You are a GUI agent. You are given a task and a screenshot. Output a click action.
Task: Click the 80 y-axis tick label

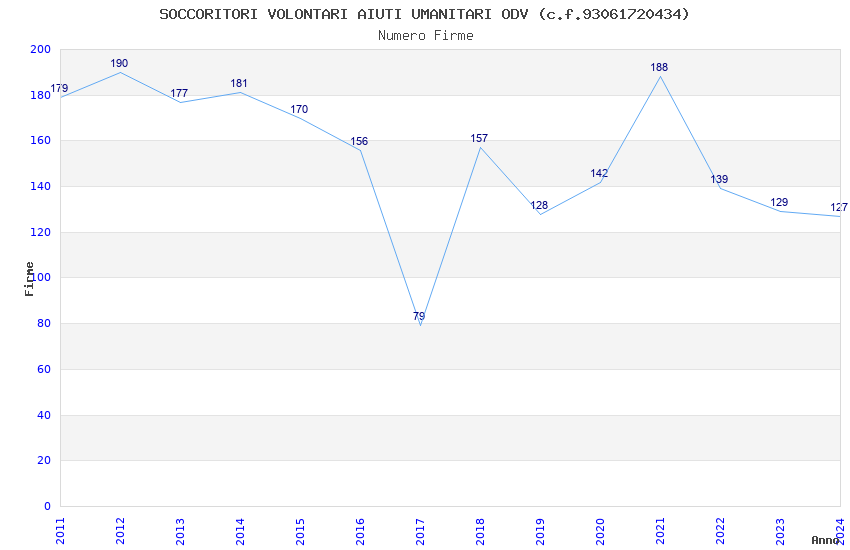click(44, 323)
